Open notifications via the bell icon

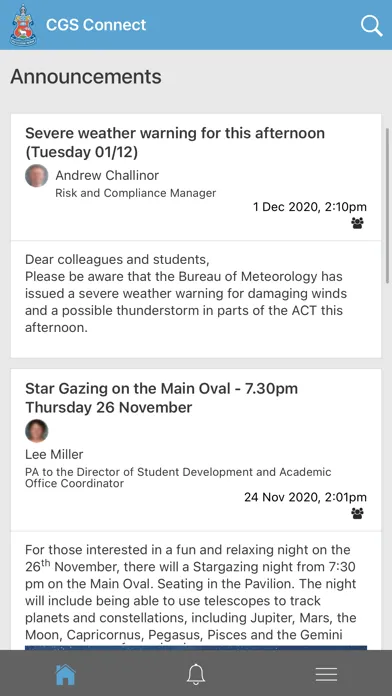point(196,674)
